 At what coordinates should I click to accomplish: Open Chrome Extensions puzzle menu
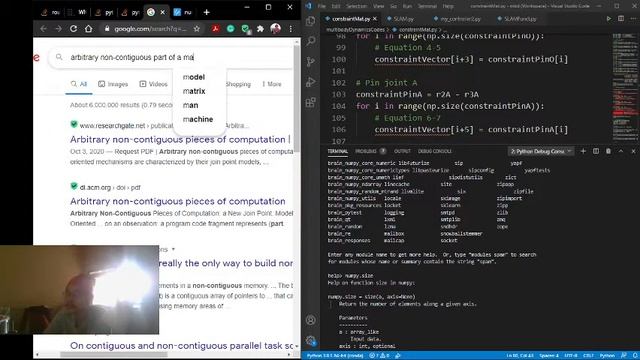[x=260, y=29]
